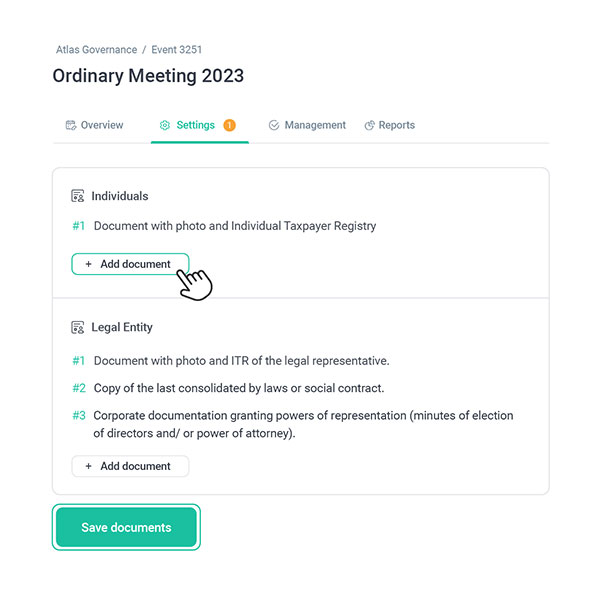Go to Atlas Governance breadcrumb
The width and height of the screenshot is (600, 600).
96,49
